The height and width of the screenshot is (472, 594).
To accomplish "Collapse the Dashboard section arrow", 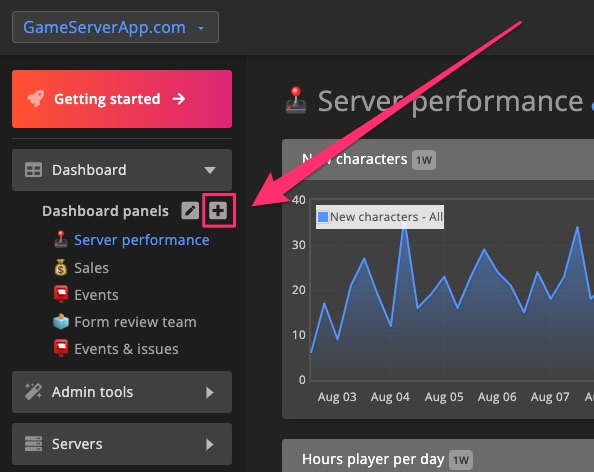I will 210,170.
